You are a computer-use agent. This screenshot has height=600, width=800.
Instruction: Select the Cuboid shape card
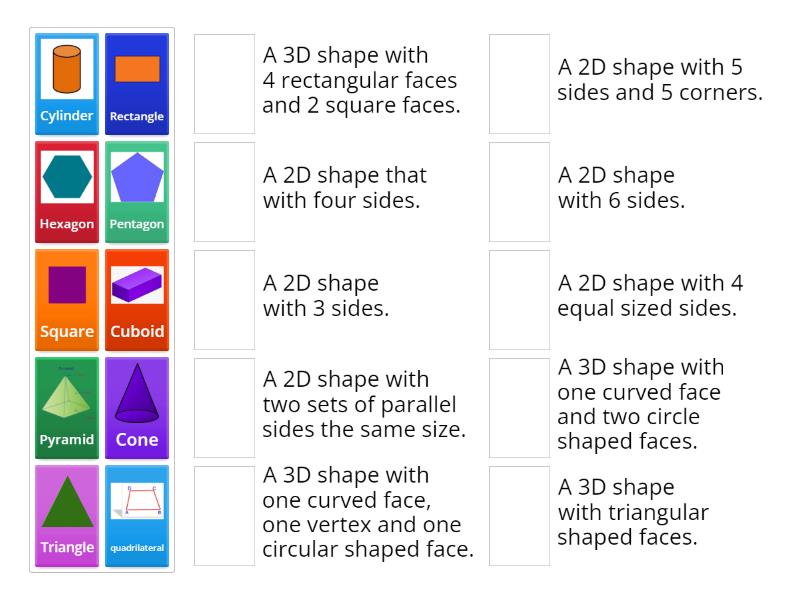(137, 300)
